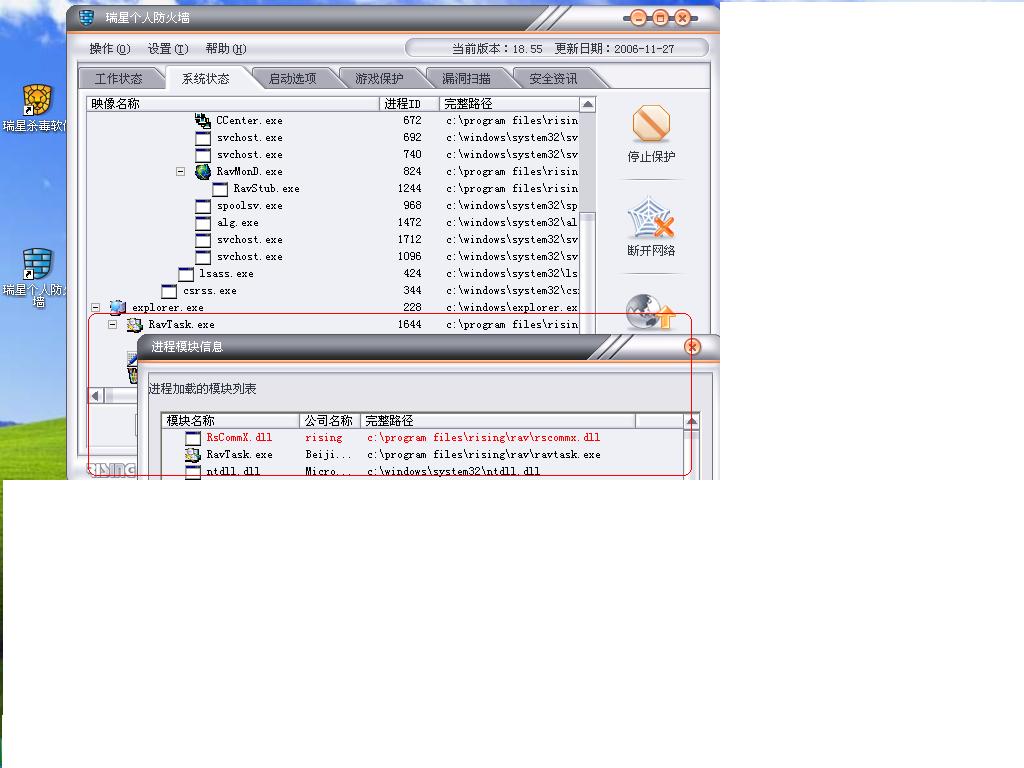Select the red RsCommX.dll module name
The image size is (1024, 768).
point(239,438)
